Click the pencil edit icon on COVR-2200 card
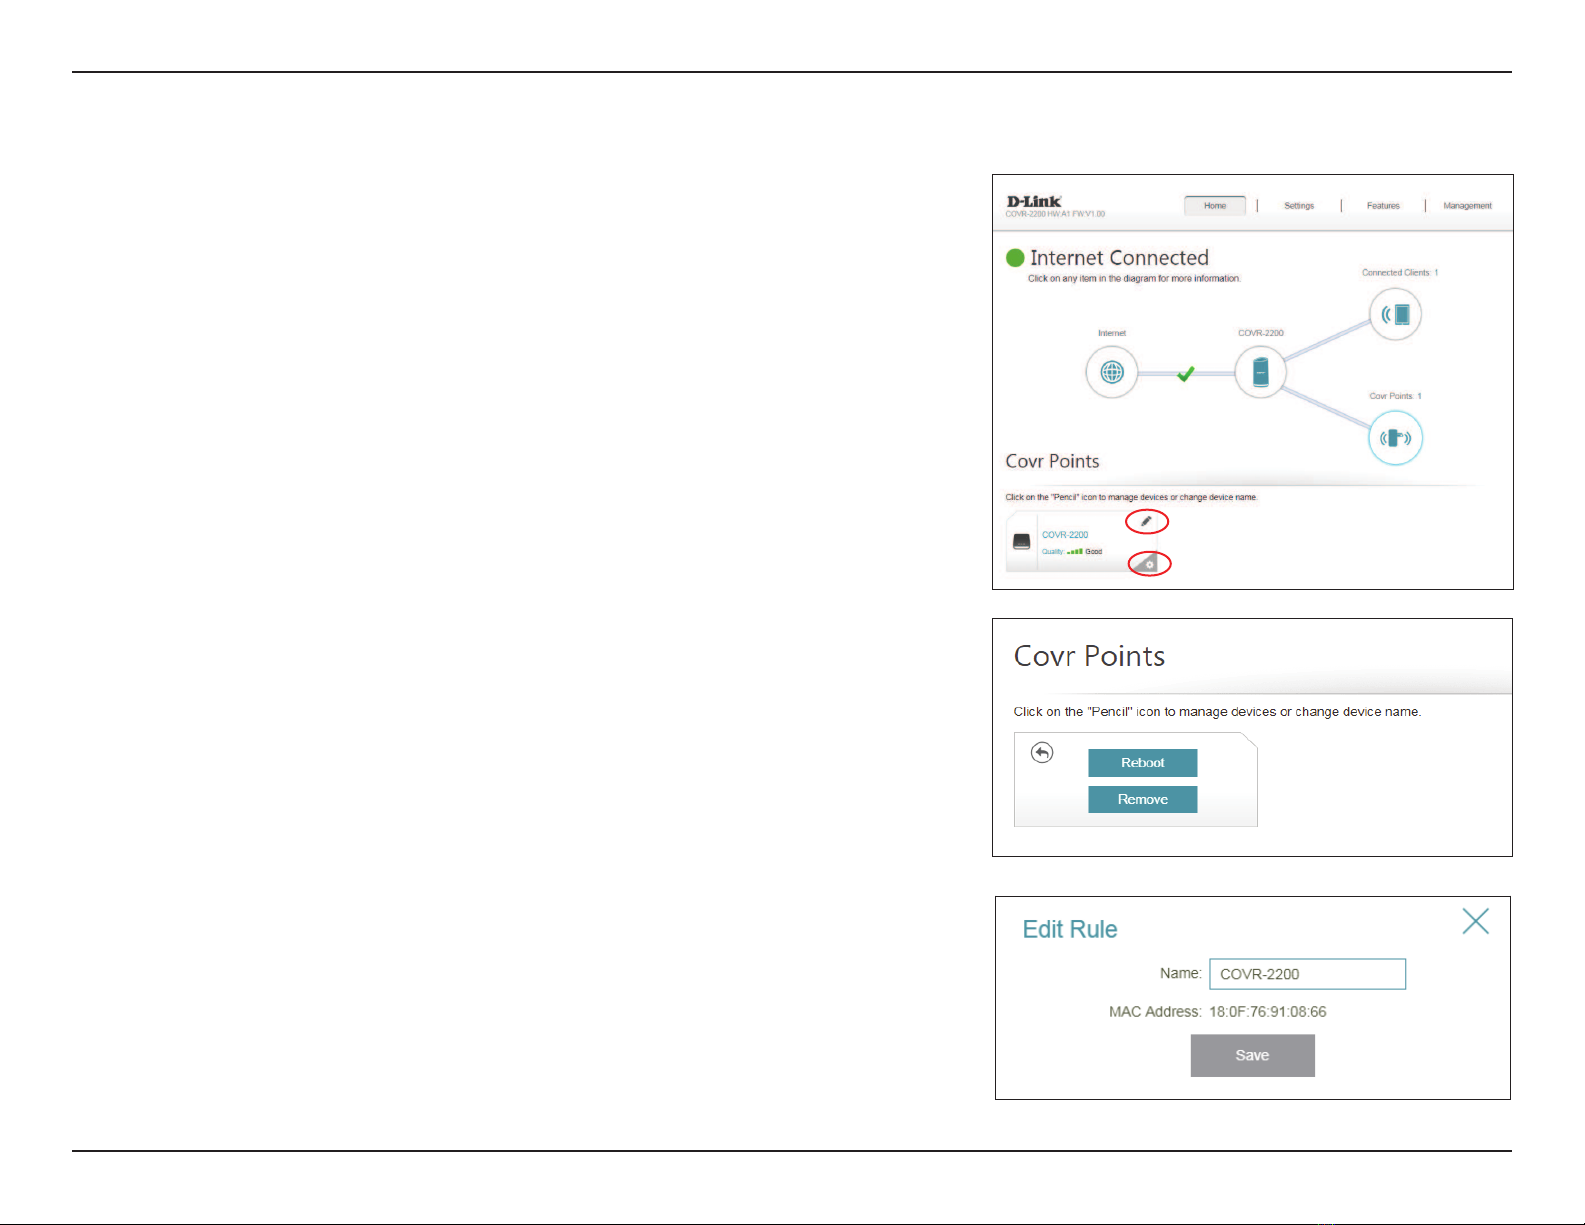 coord(1147,521)
